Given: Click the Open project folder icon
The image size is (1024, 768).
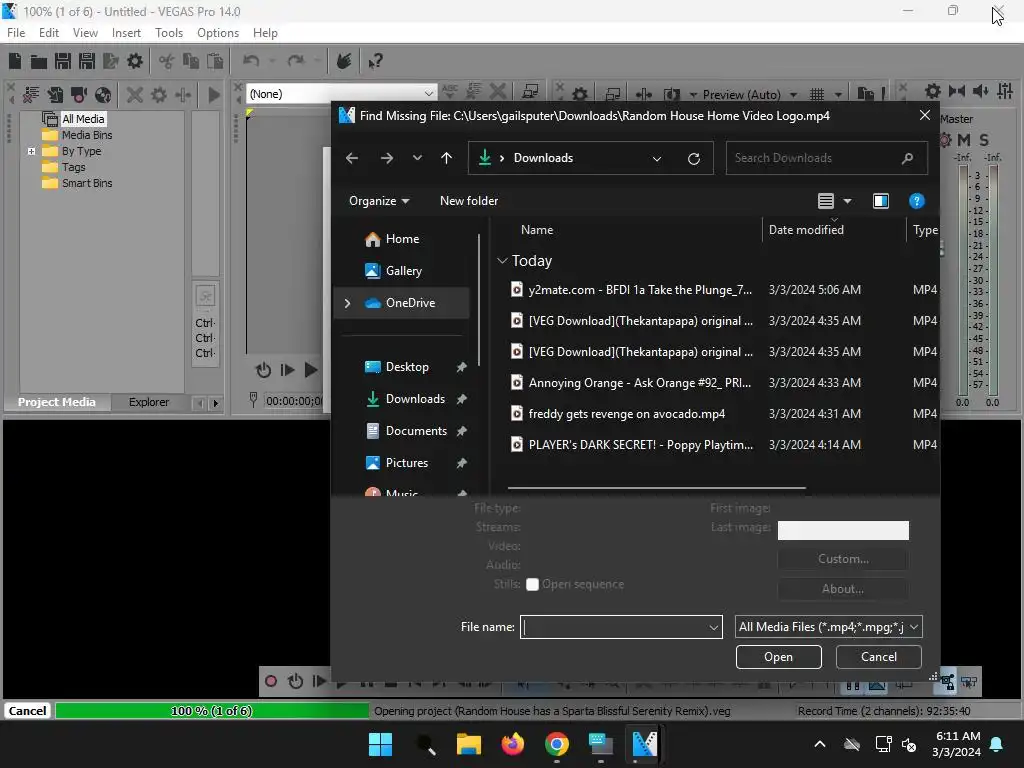Looking at the screenshot, I should [39, 61].
